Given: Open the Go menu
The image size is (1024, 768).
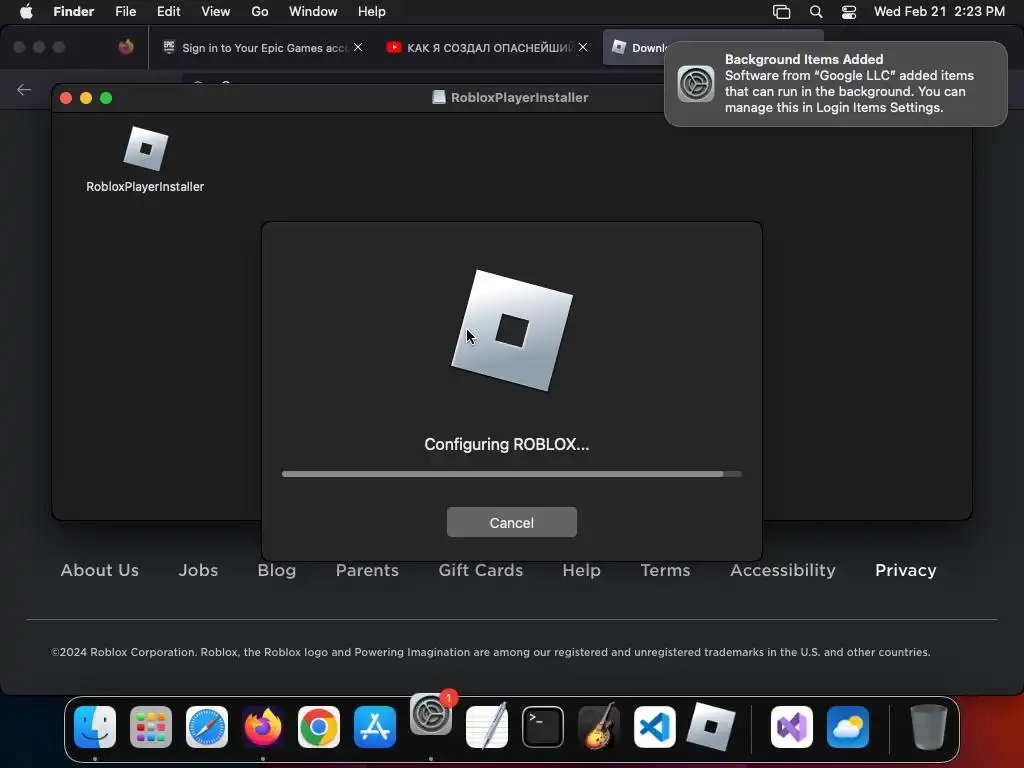Looking at the screenshot, I should pos(260,12).
